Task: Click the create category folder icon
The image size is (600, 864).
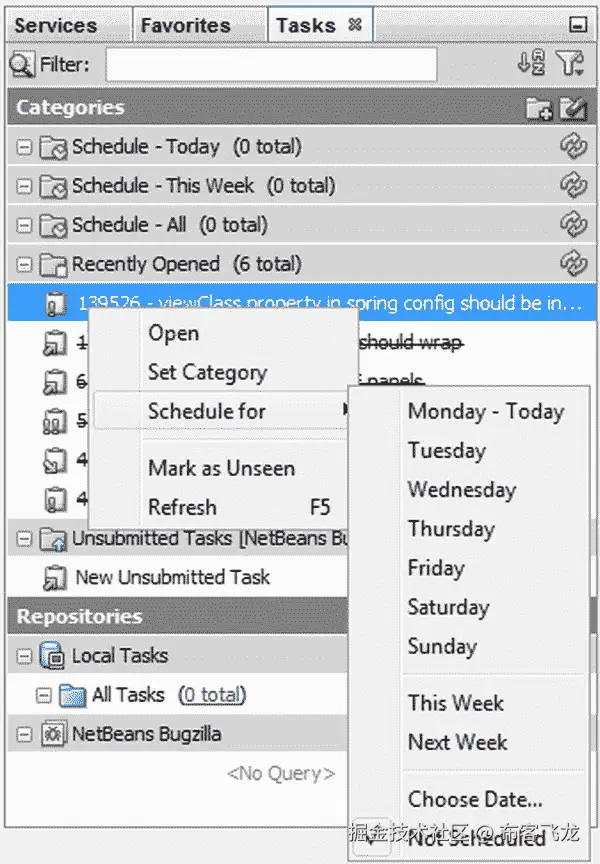Action: [539, 108]
